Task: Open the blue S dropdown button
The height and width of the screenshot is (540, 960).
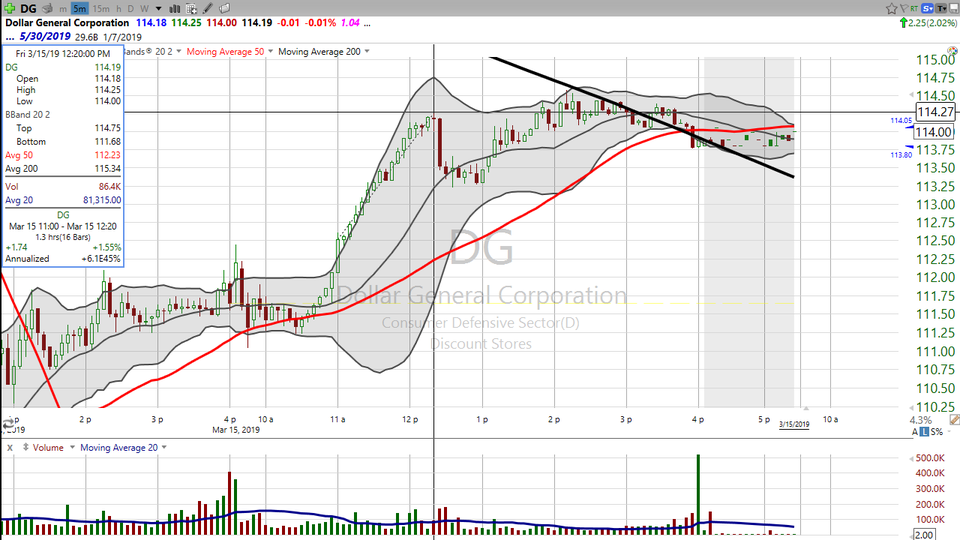Action: pos(927,9)
